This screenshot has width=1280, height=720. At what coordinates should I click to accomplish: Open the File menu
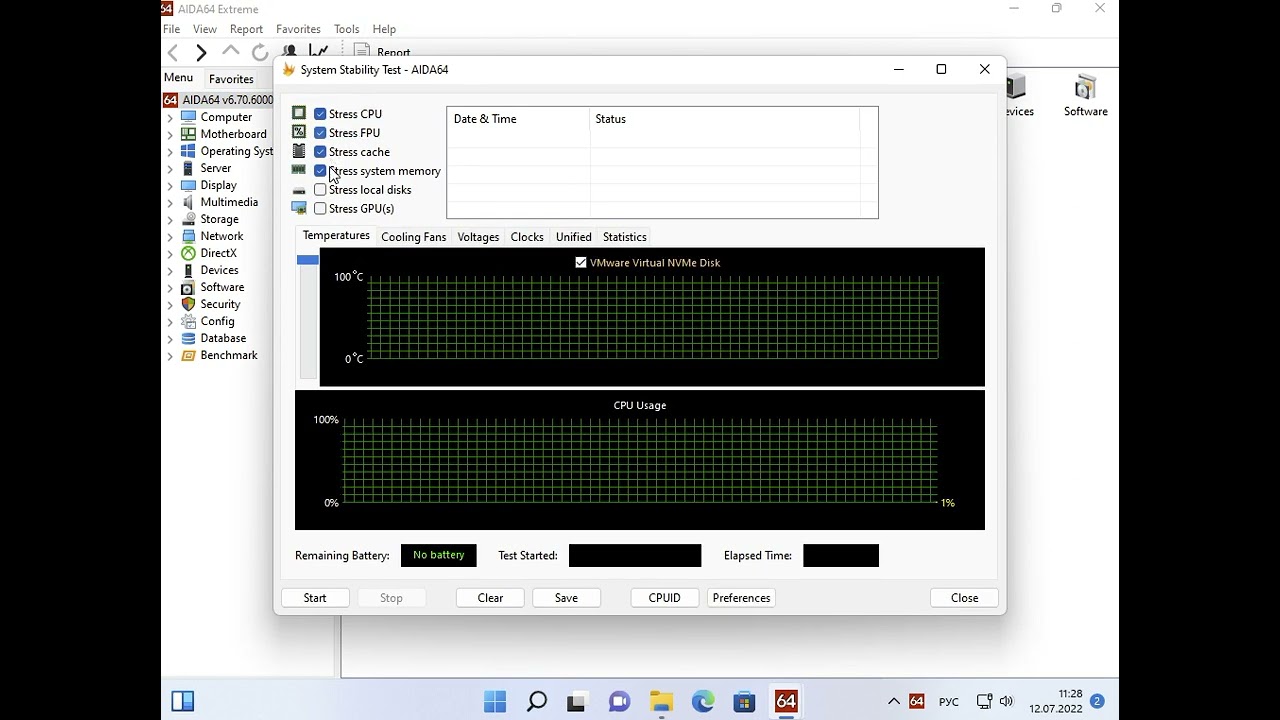171,29
